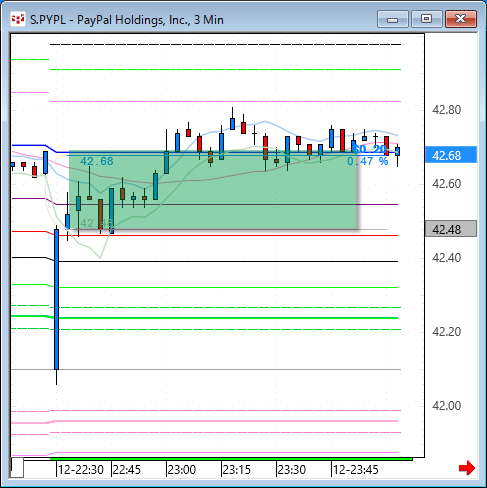Click the window title S.PYPL PayPal Holdings

point(127,20)
